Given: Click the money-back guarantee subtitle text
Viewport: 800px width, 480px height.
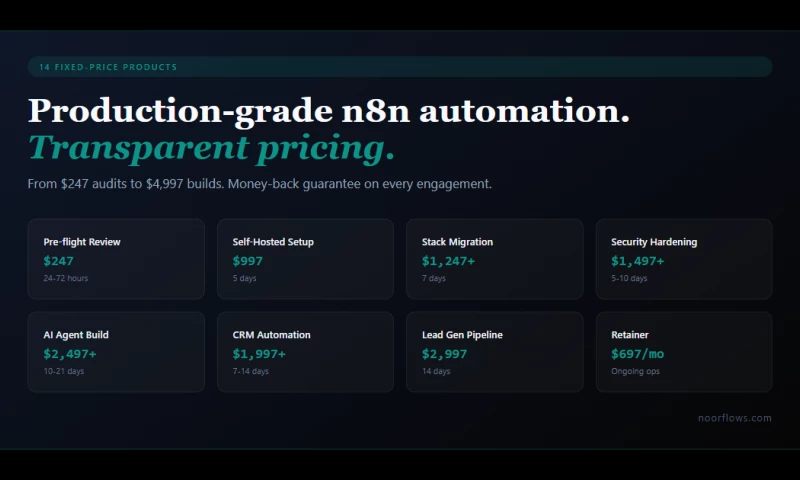Looking at the screenshot, I should pyautogui.click(x=260, y=184).
